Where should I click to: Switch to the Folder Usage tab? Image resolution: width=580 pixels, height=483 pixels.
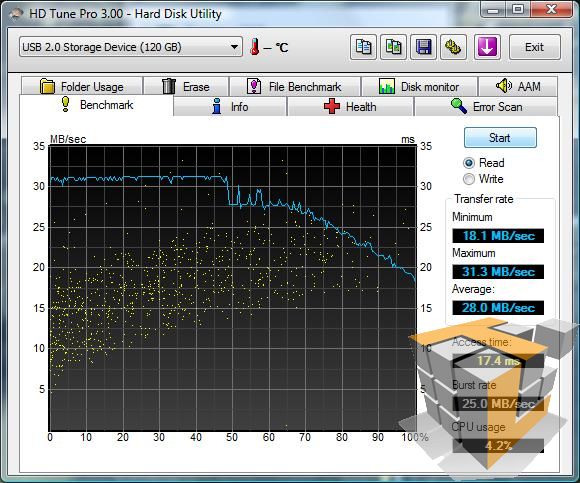pyautogui.click(x=82, y=86)
